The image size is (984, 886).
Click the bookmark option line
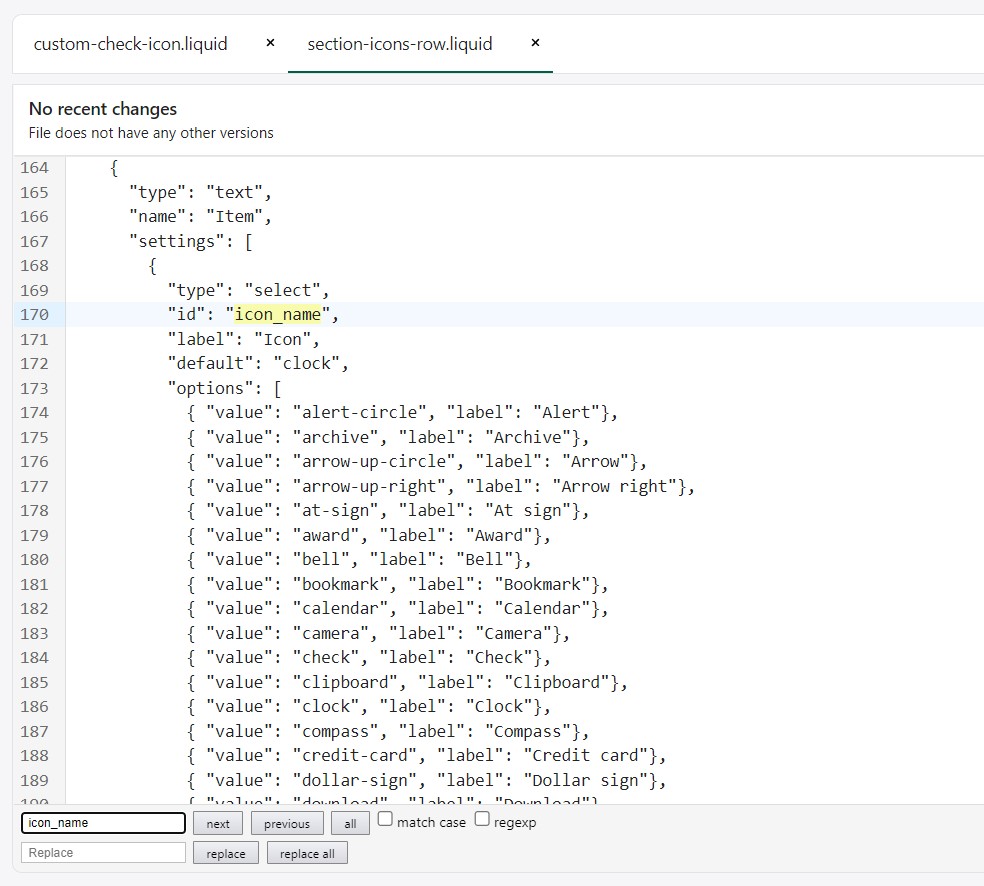click(x=397, y=584)
